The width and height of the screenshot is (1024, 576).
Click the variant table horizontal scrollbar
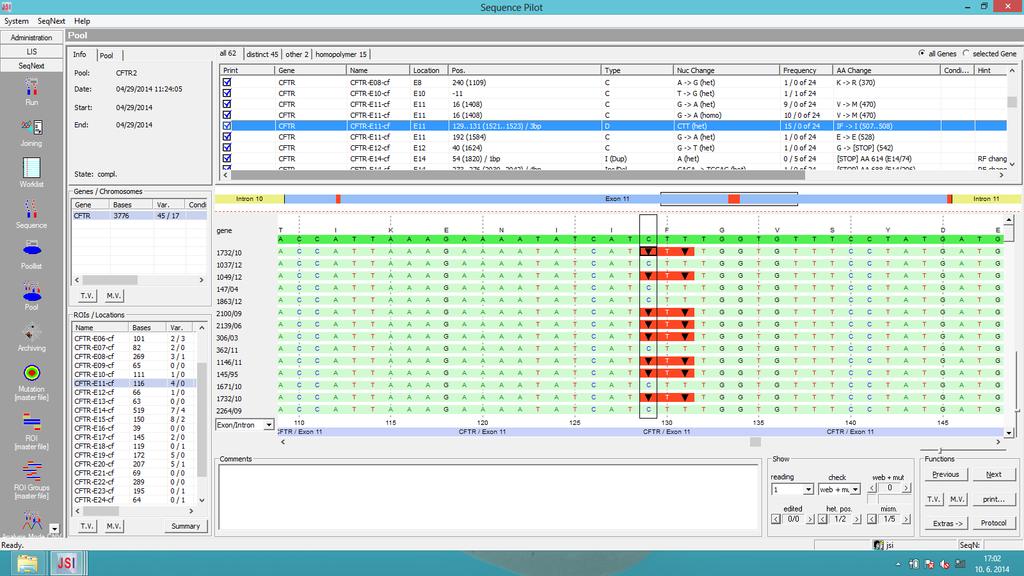[x=518, y=175]
